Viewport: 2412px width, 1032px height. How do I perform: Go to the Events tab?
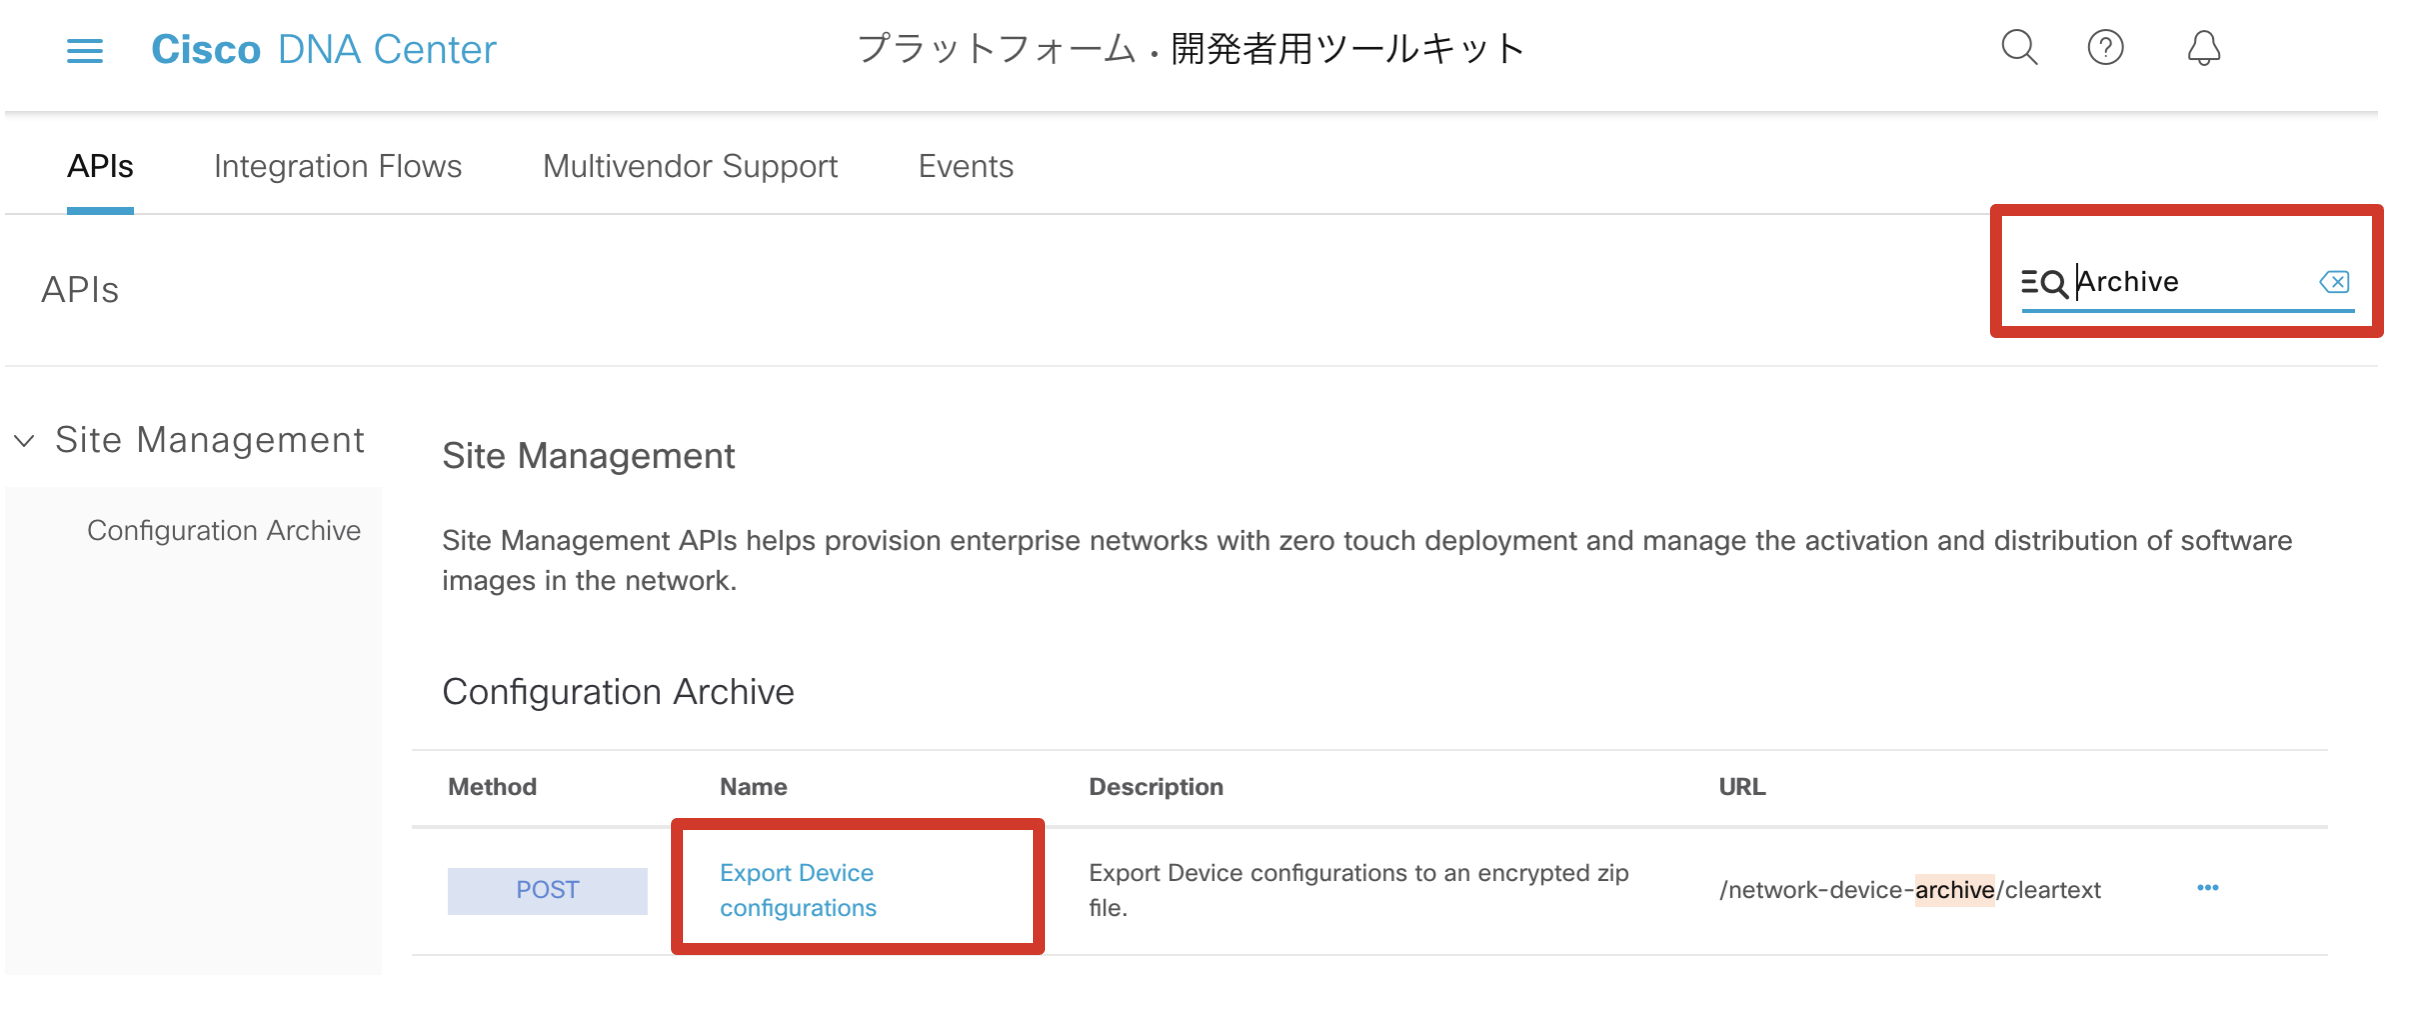pos(966,166)
